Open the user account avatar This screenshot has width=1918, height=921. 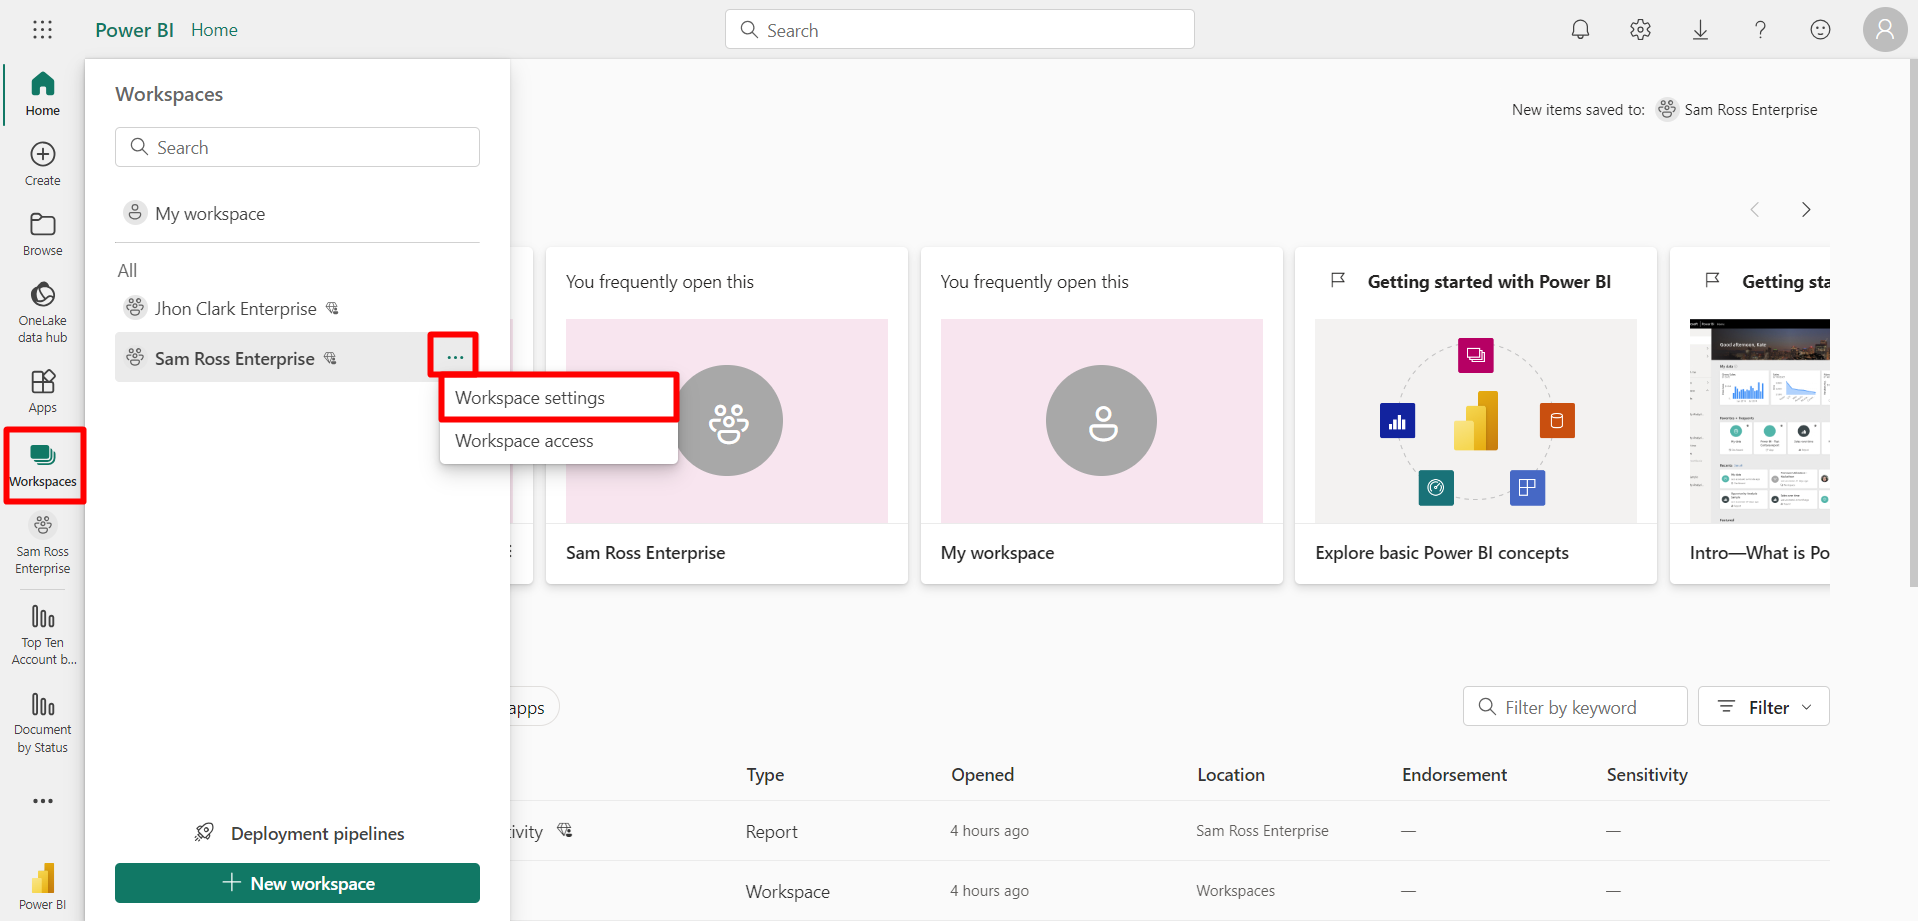(1885, 30)
